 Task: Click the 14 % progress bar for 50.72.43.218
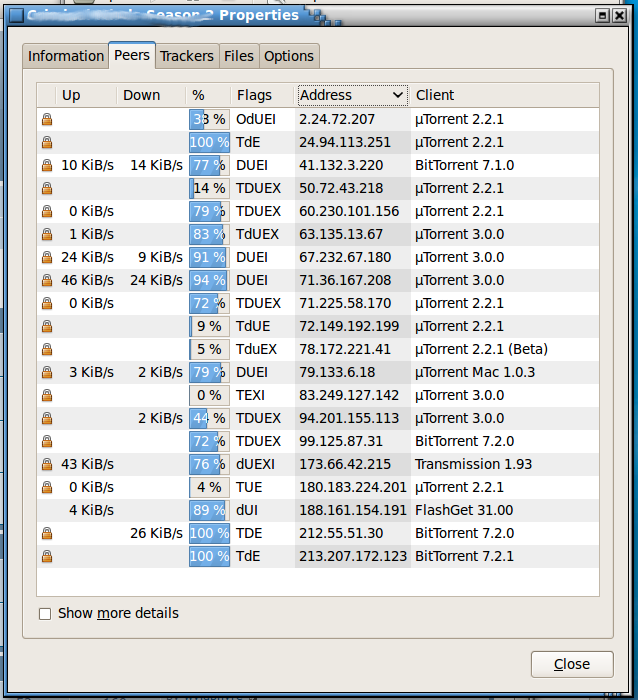coord(209,188)
